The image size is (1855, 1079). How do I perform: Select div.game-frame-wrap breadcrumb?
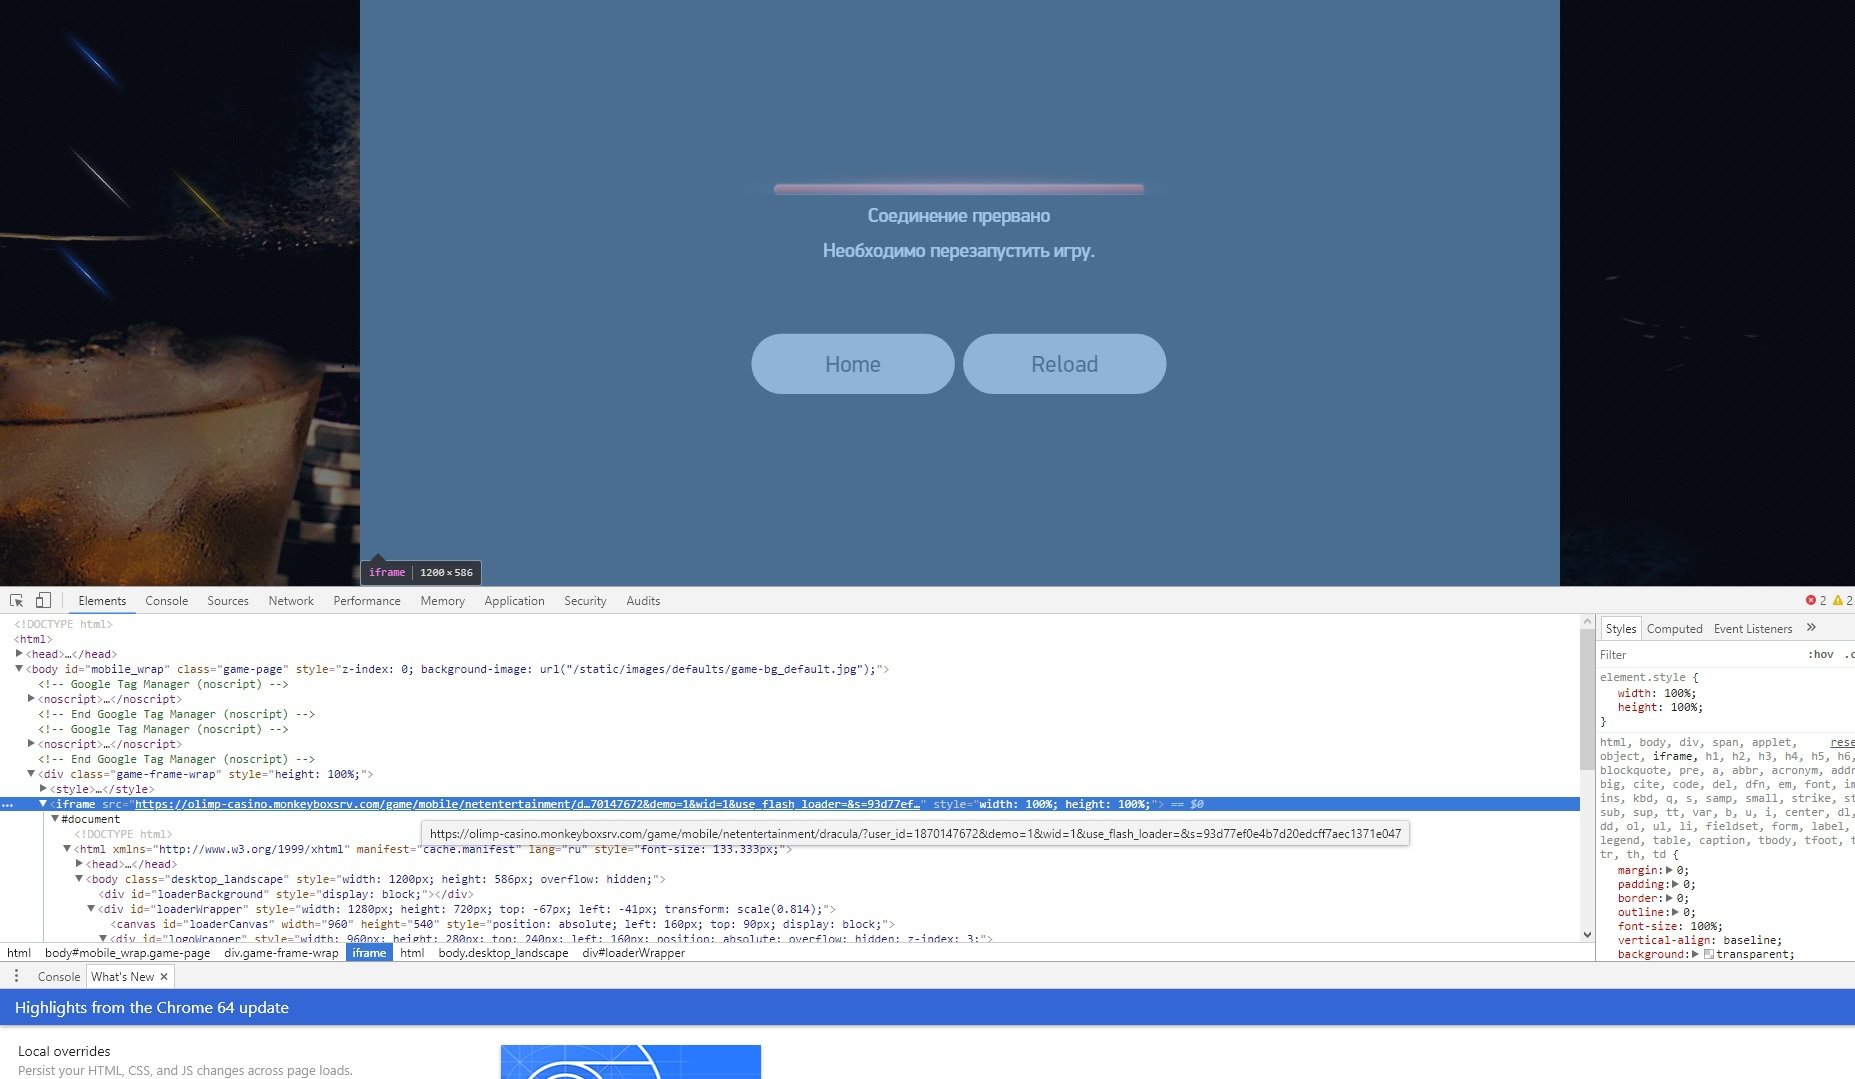pos(281,953)
